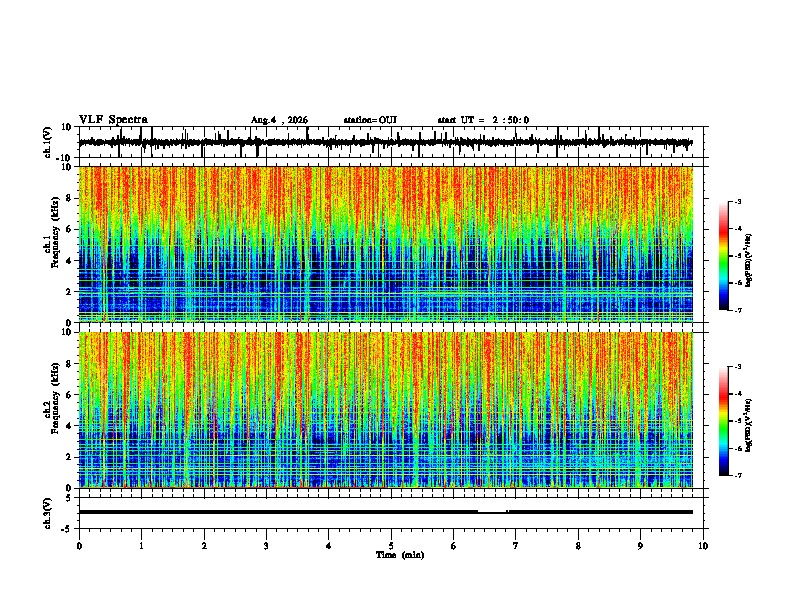Click time-axis tick label "3"
This screenshot has width=792, height=612.
point(266,546)
